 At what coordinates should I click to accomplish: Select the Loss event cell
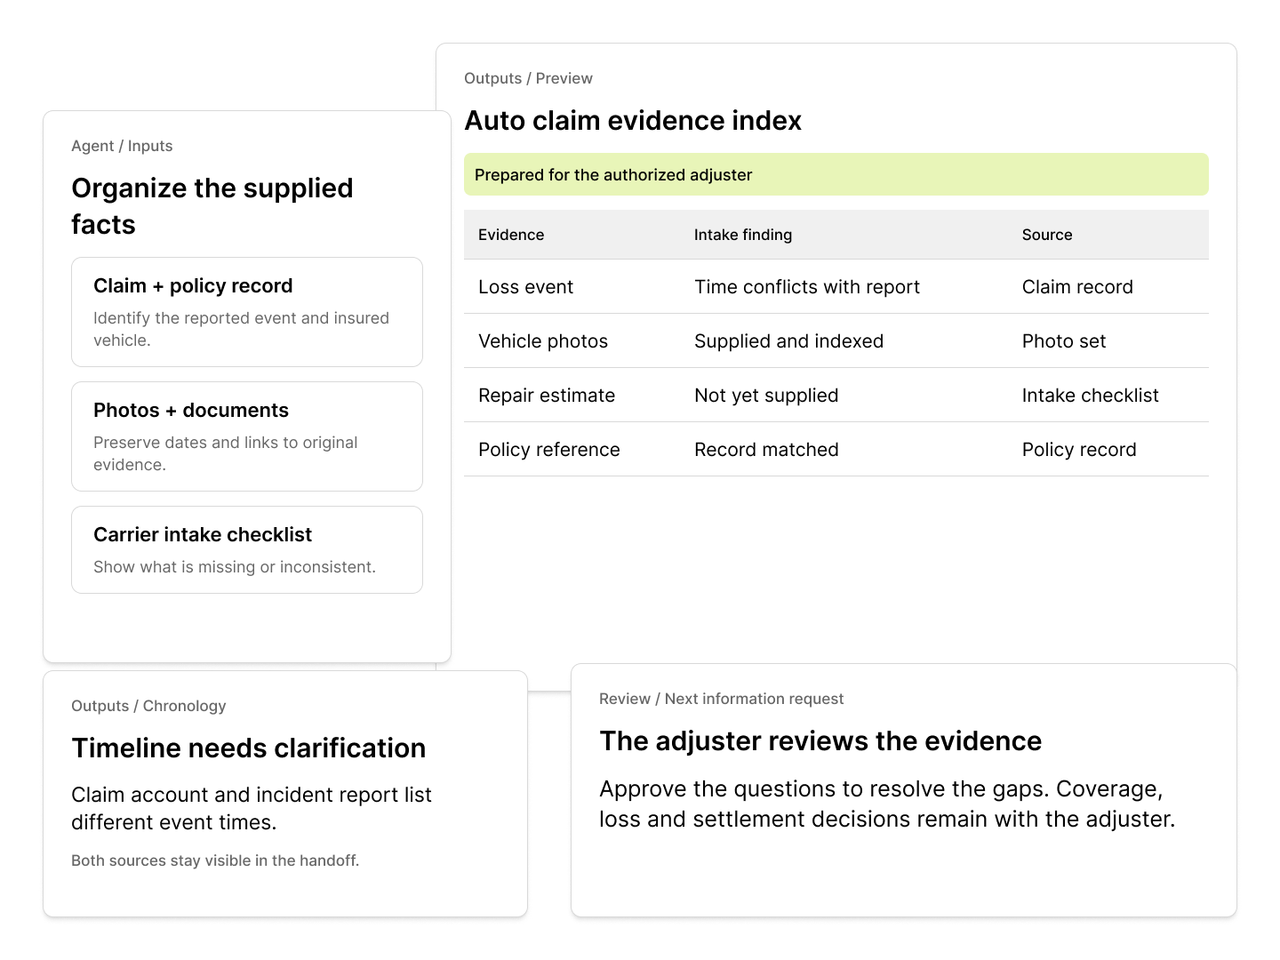526,287
